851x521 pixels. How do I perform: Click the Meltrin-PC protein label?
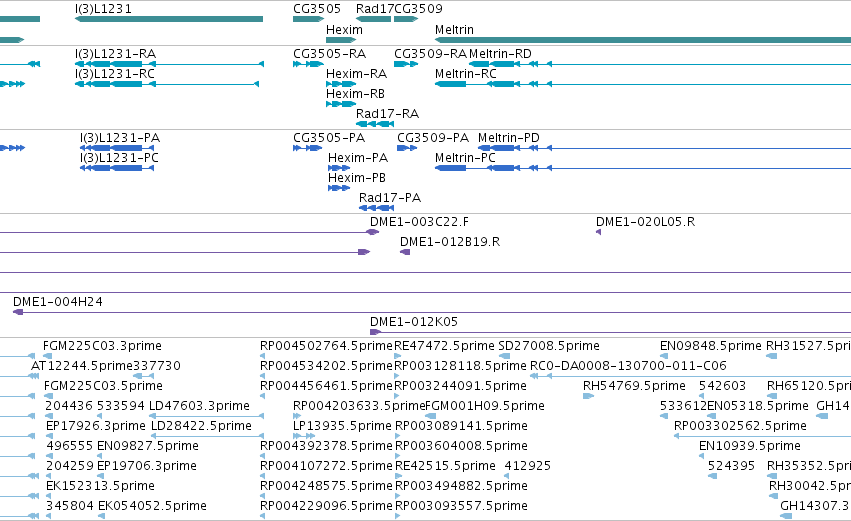[x=465, y=158]
